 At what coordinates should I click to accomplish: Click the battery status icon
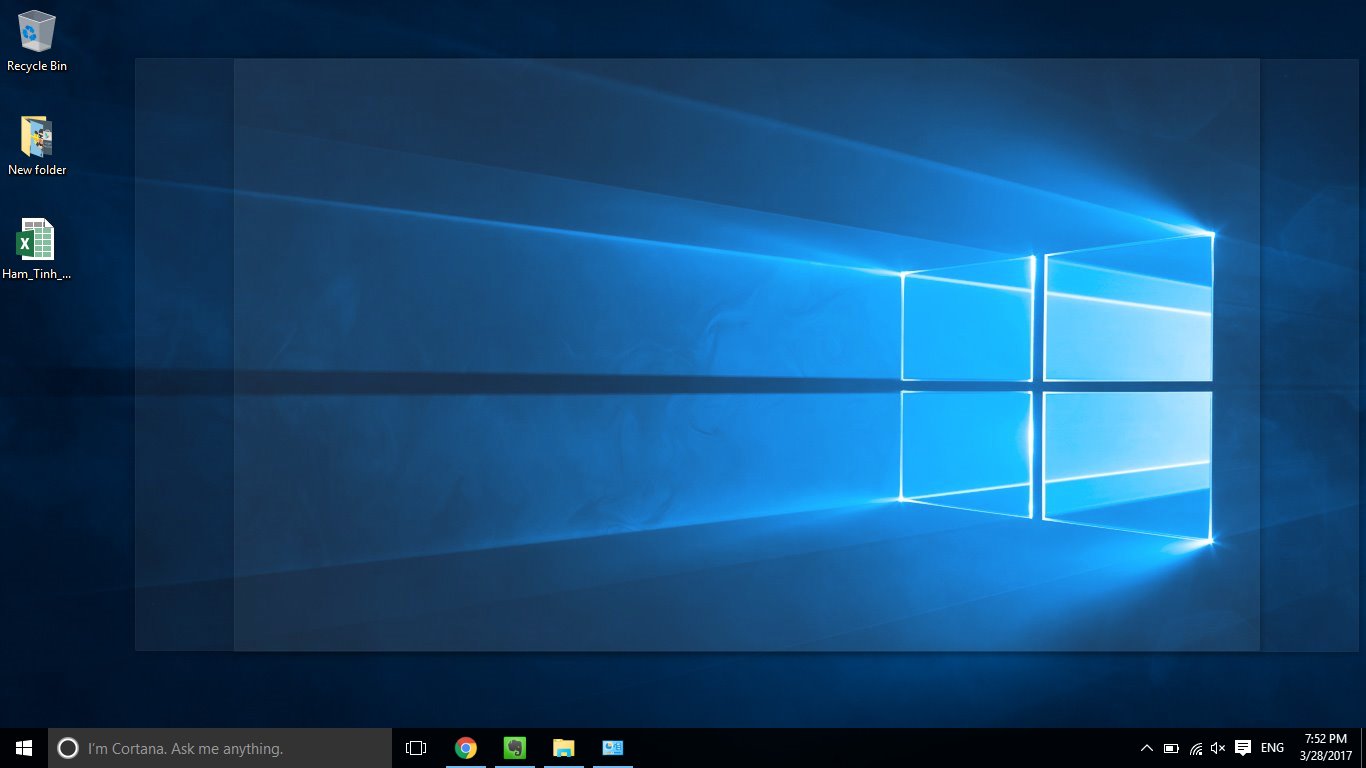pyautogui.click(x=1170, y=747)
